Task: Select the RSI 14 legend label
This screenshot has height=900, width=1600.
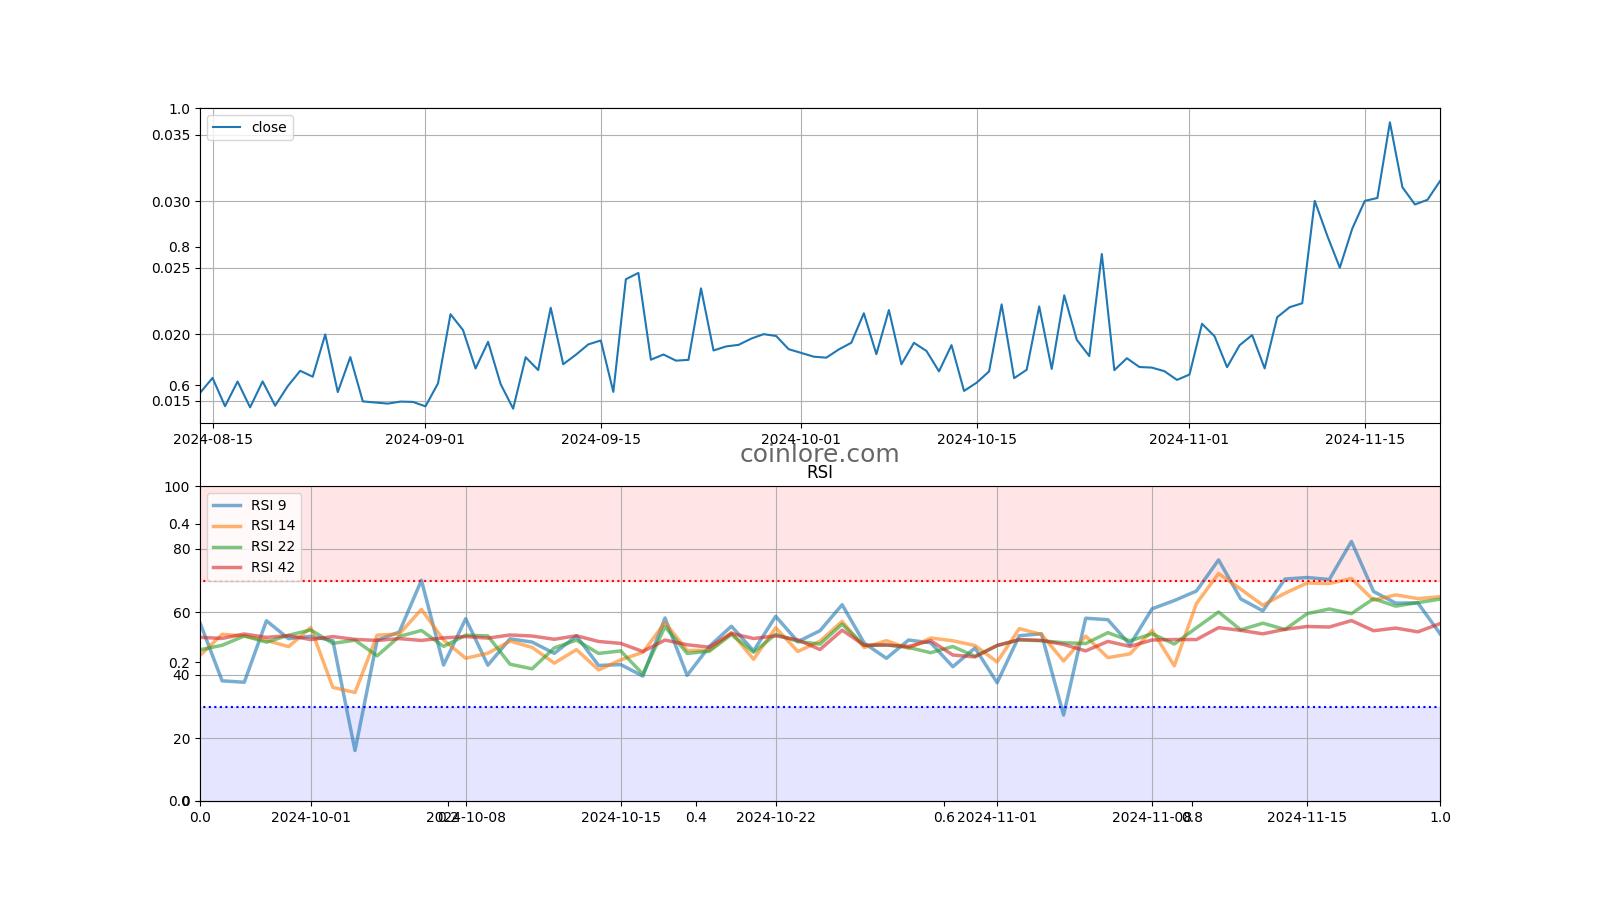Action: (x=273, y=526)
